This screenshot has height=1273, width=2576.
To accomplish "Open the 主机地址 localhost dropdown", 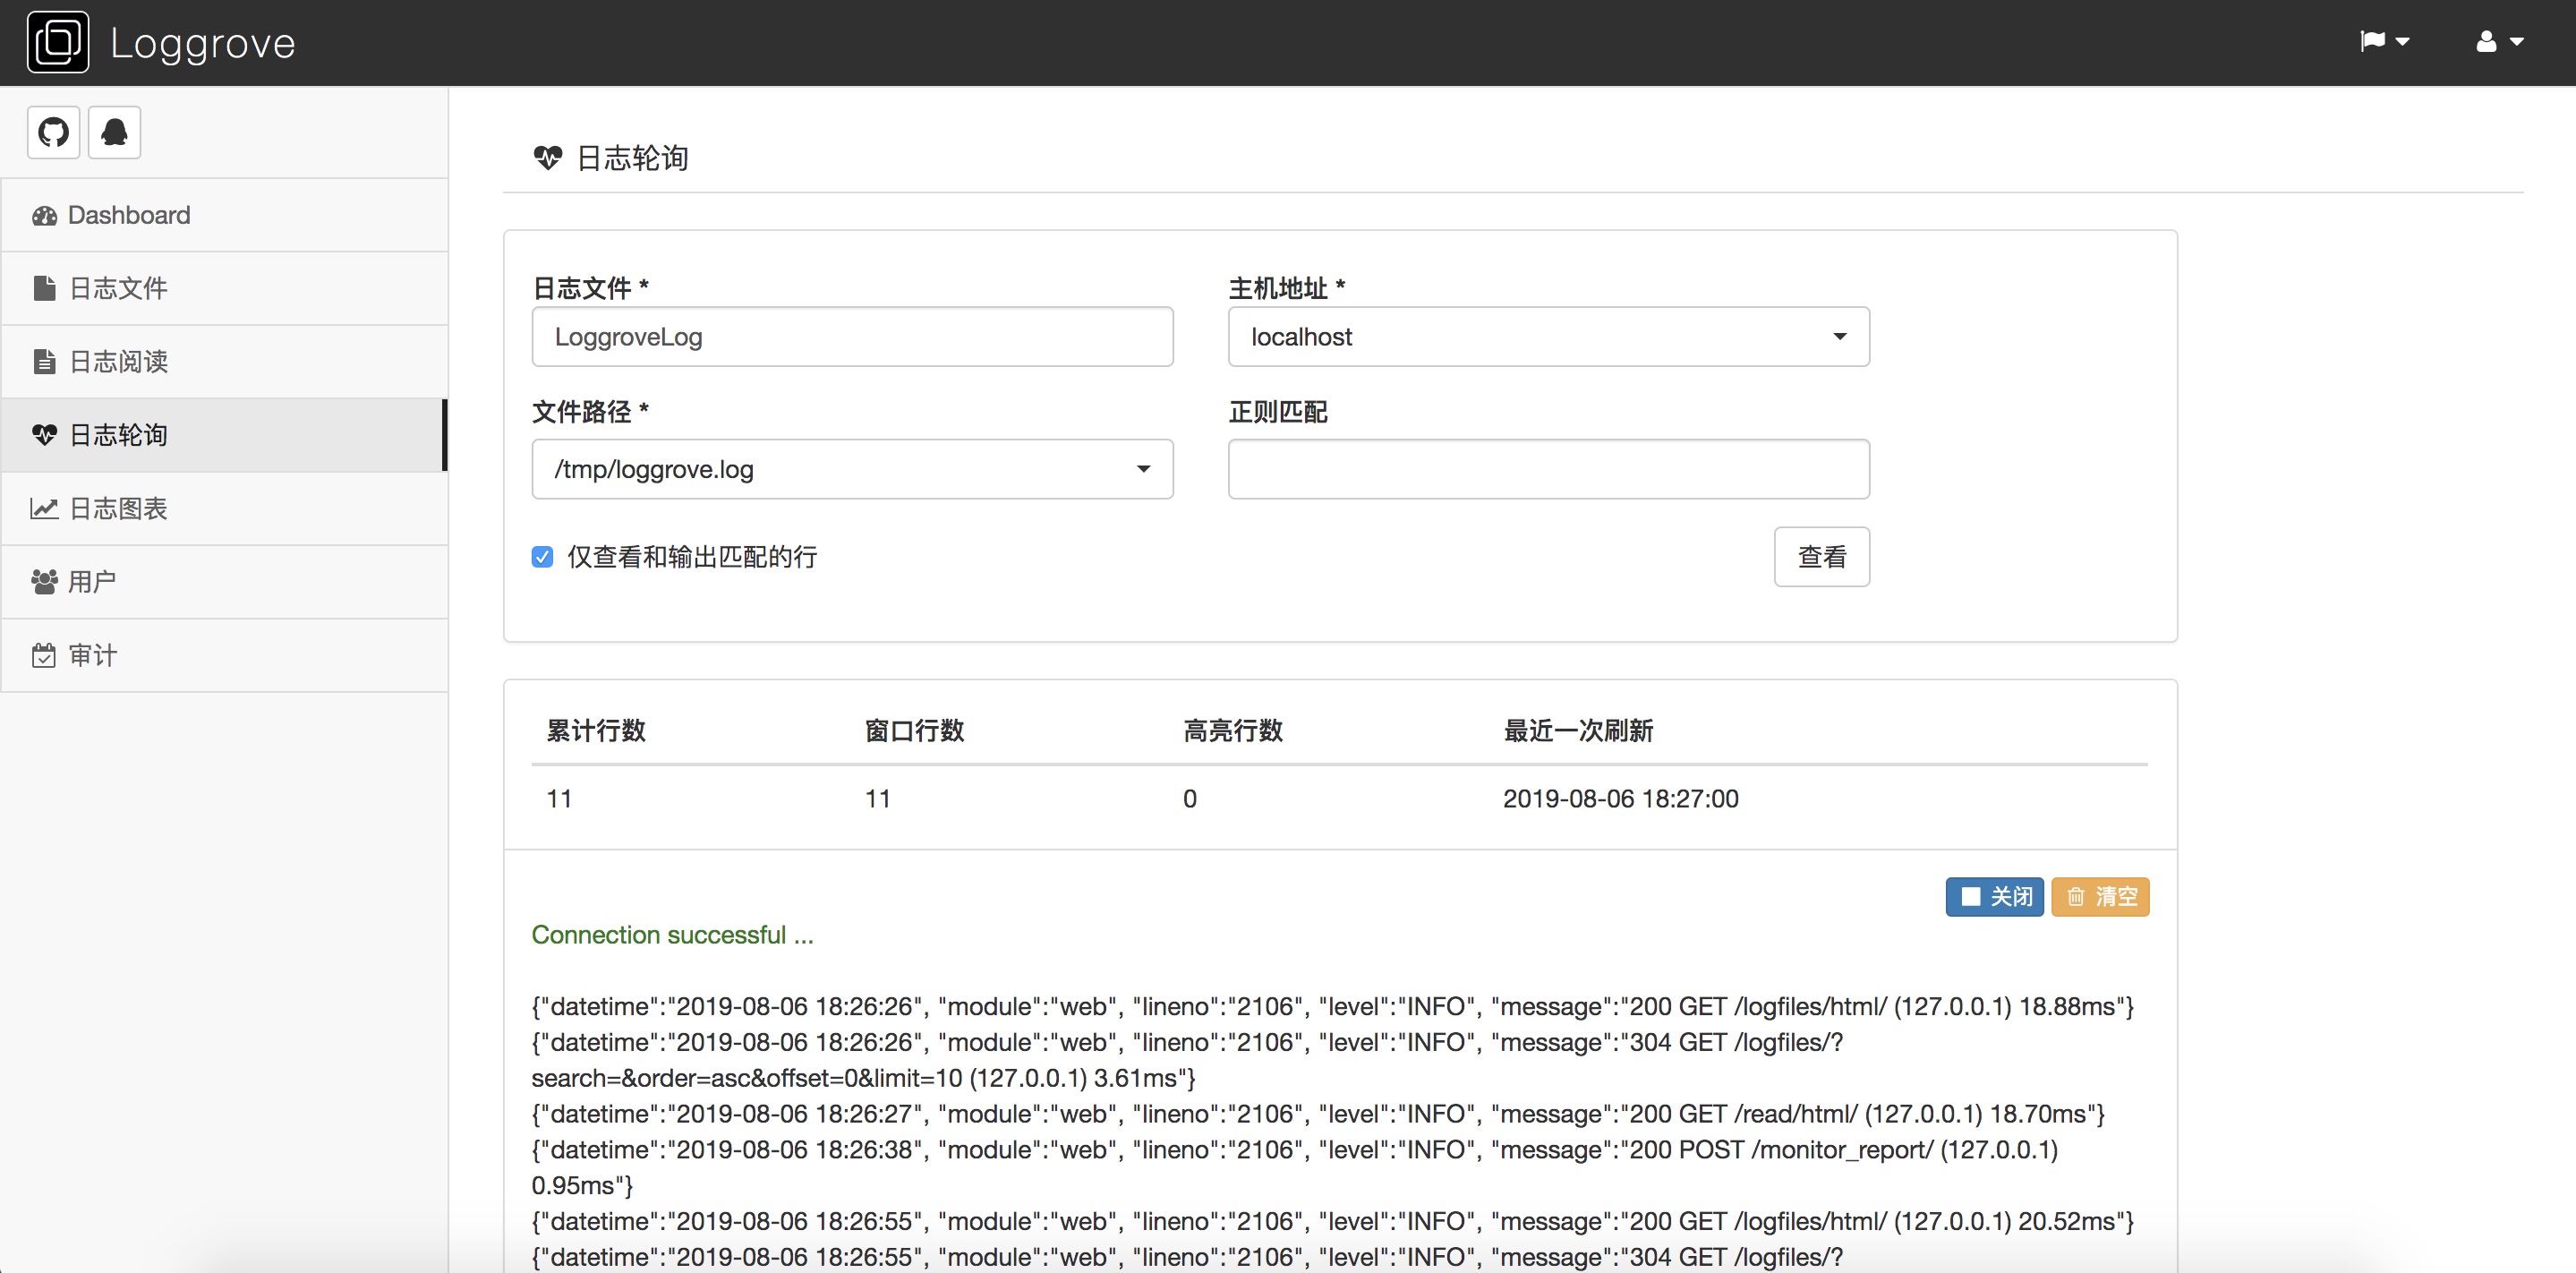I will (1548, 337).
